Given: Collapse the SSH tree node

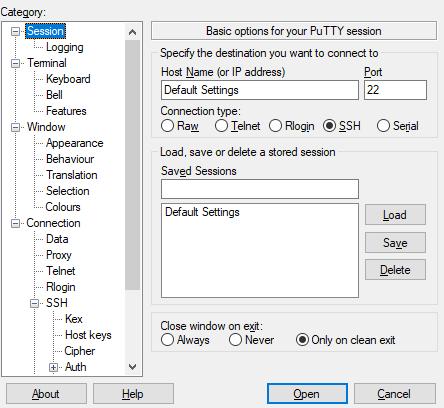Looking at the screenshot, I should (34, 303).
